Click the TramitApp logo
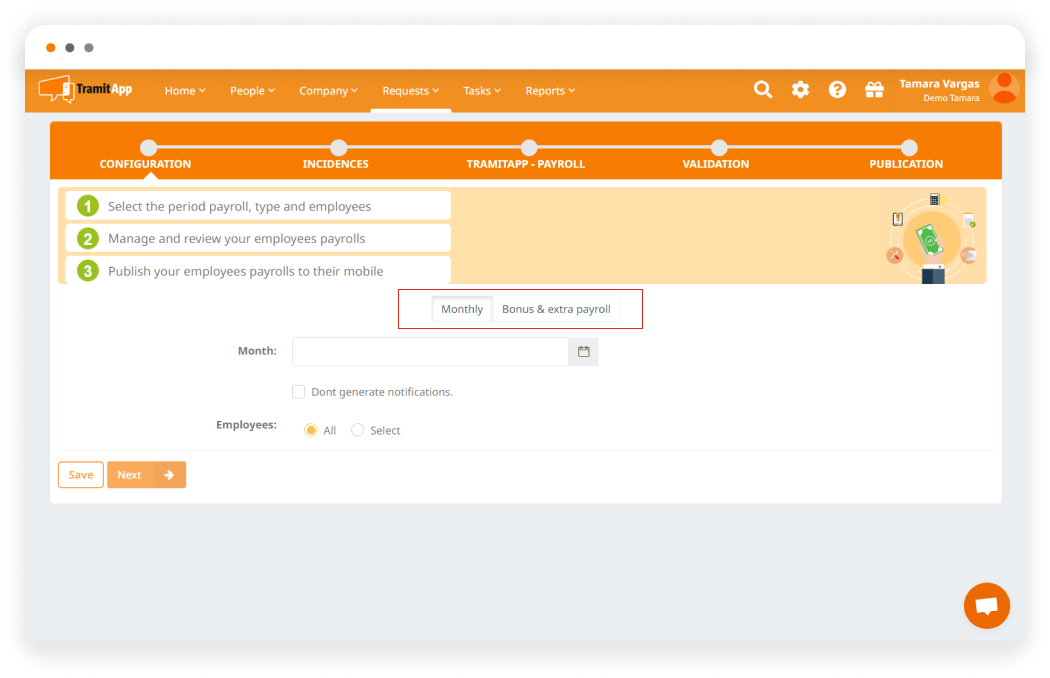Viewport: 1050px width, 678px height. click(85, 90)
